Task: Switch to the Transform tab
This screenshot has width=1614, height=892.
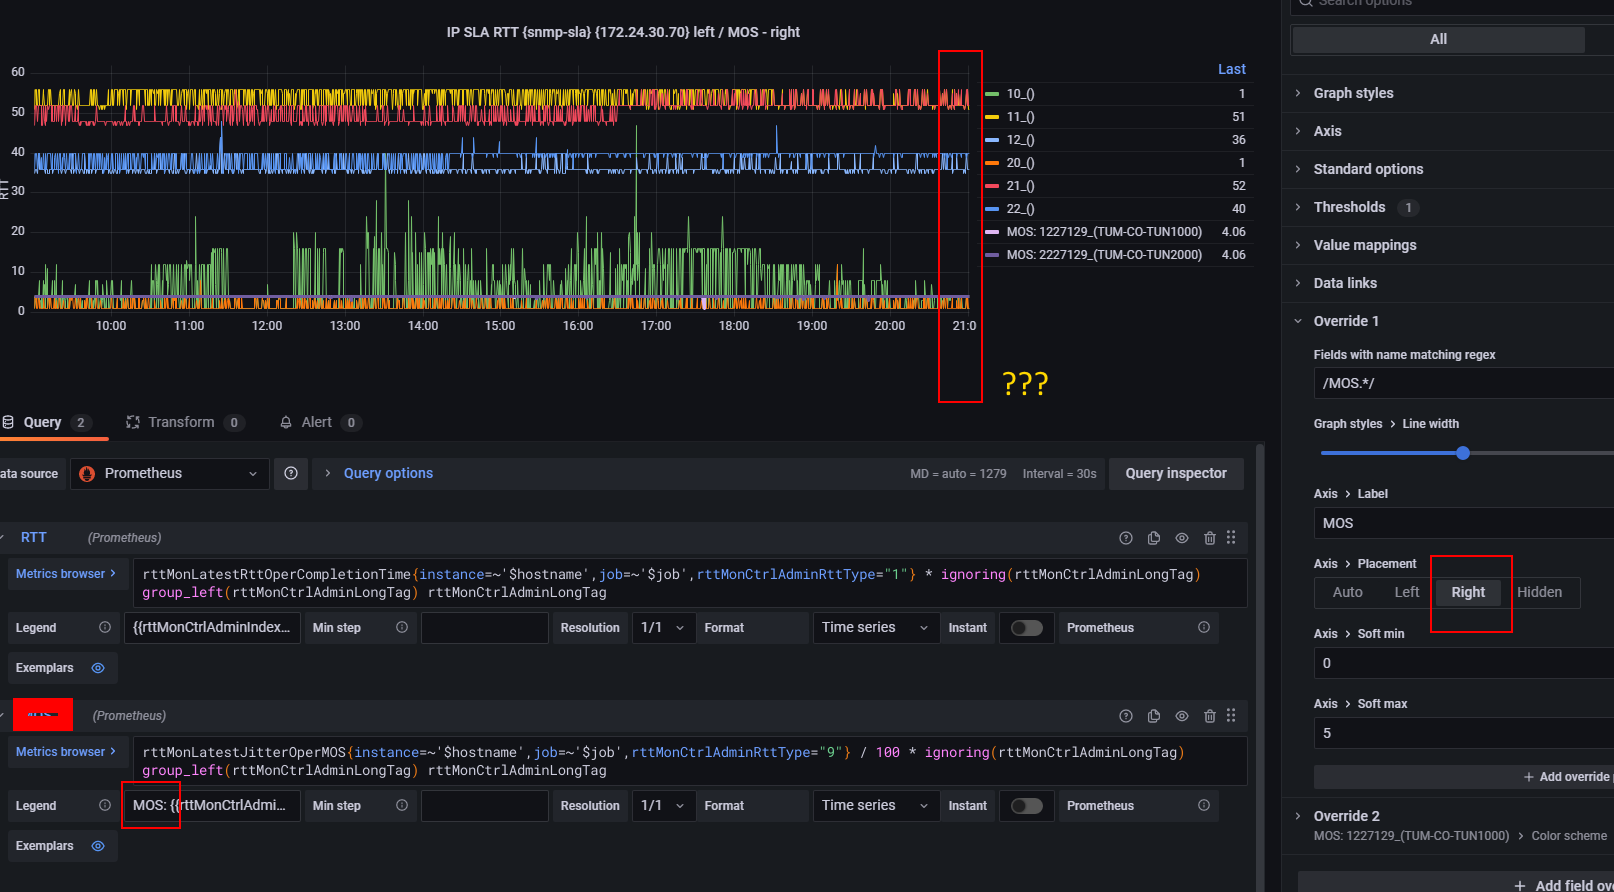Action: coord(184,423)
